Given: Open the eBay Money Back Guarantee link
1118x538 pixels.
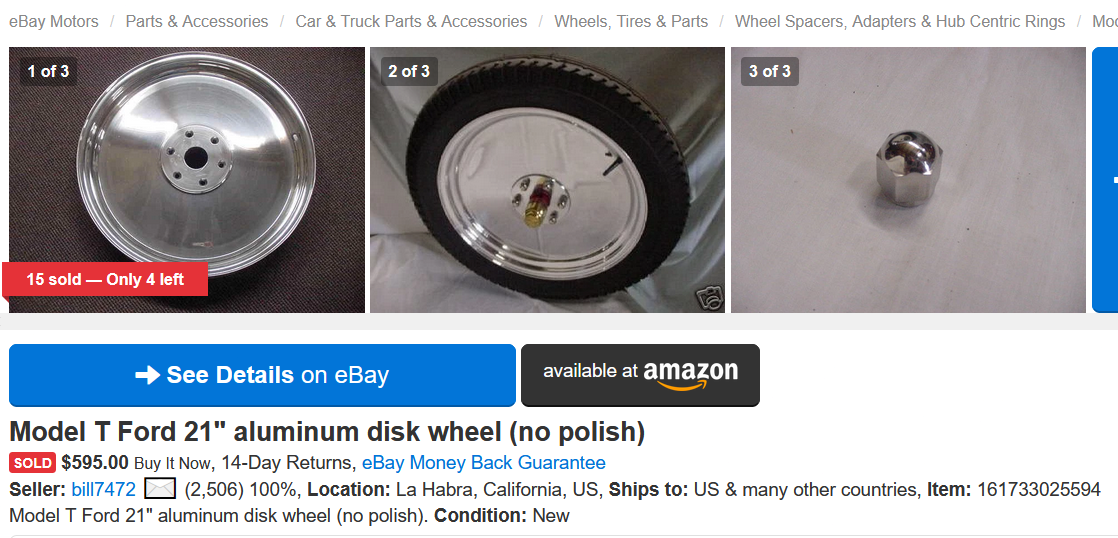Looking at the screenshot, I should click(483, 463).
